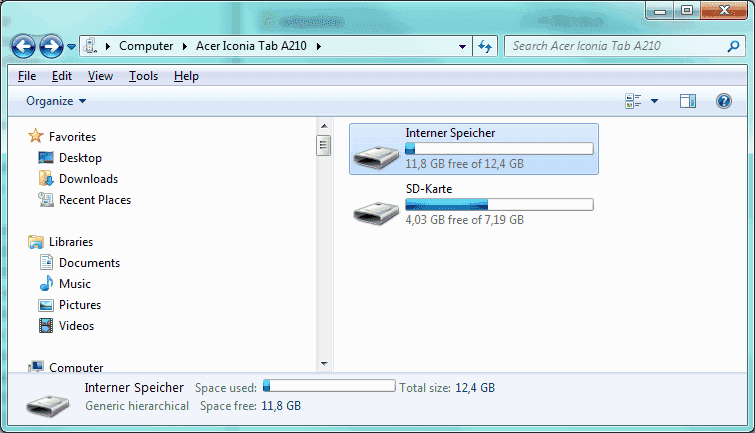Select the Interner Speicher drive label

click(x=450, y=133)
